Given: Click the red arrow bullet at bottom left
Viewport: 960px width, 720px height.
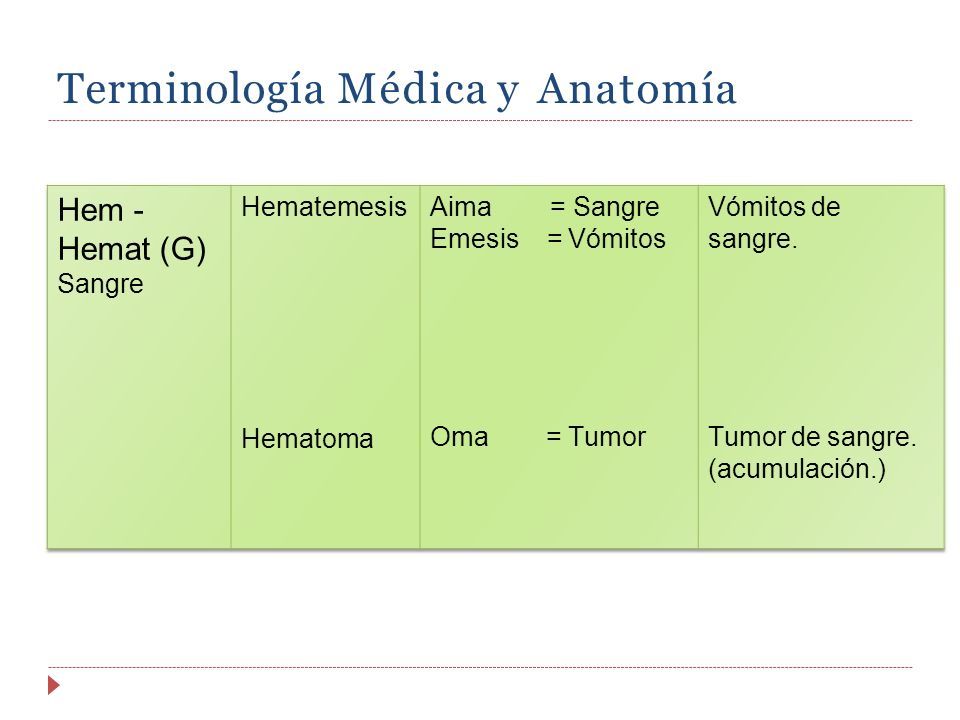Looking at the screenshot, I should (x=54, y=685).
